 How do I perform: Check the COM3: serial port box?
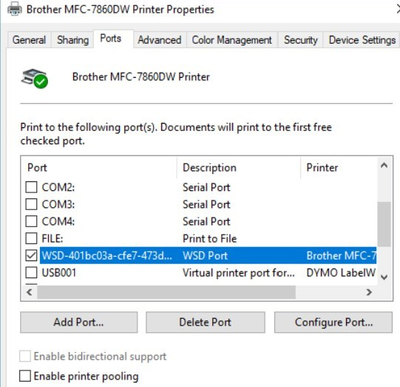(x=31, y=204)
